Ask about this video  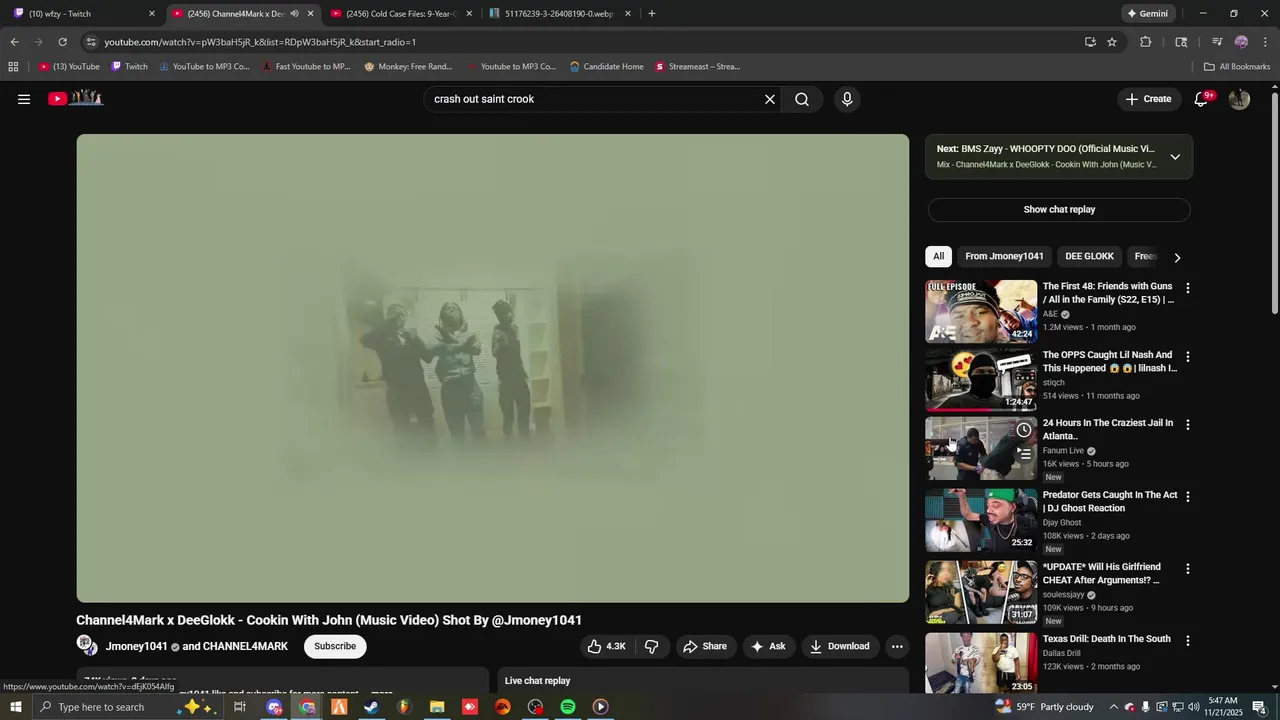[768, 646]
